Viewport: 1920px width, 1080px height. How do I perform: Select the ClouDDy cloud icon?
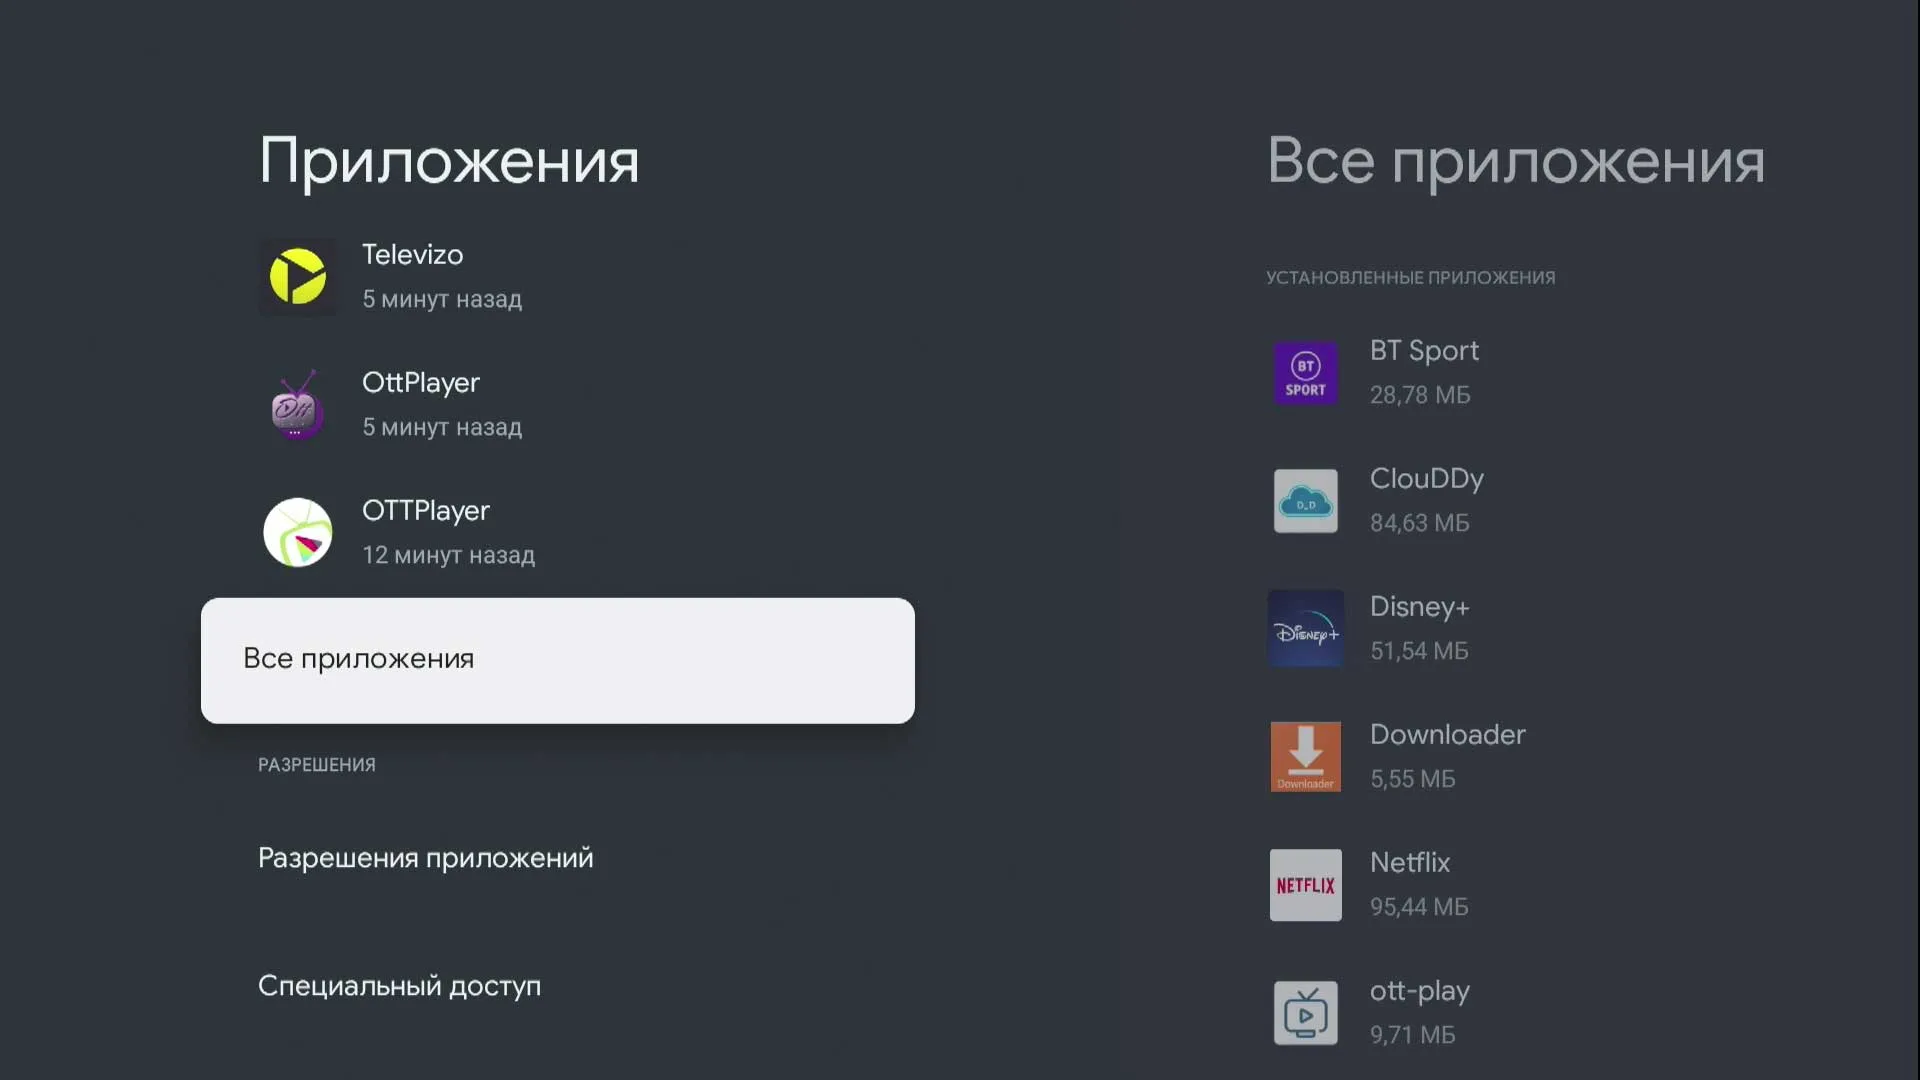(1305, 500)
